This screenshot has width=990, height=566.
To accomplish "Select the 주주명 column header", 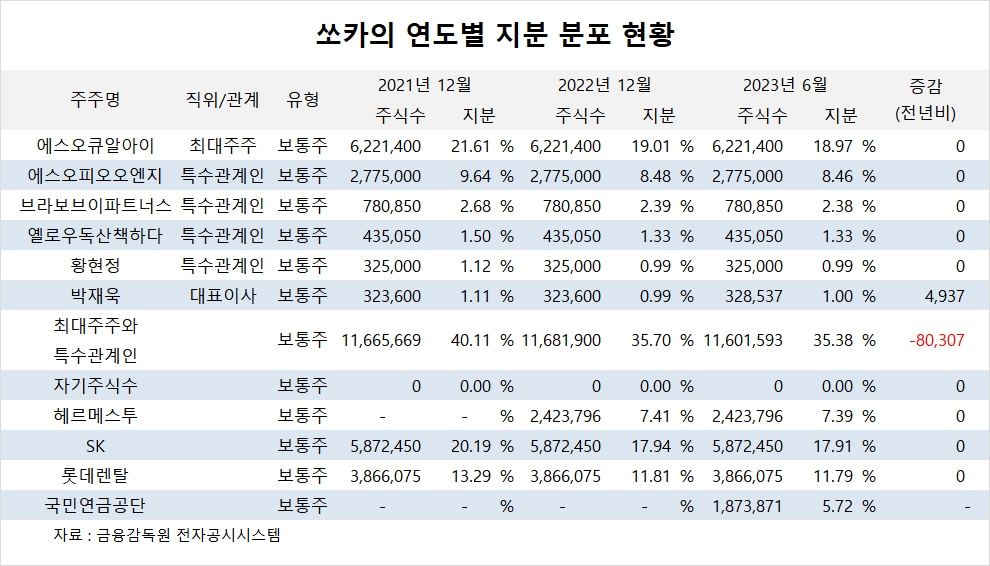I will [x=95, y=99].
